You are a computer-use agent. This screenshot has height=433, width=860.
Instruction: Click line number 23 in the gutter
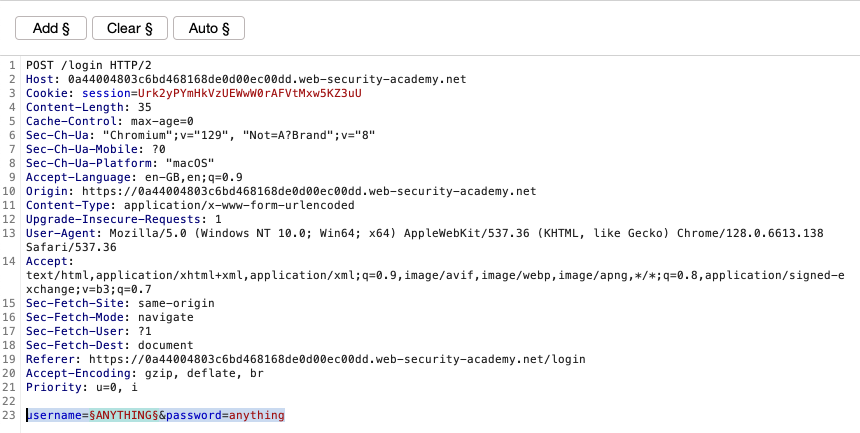pyautogui.click(x=9, y=415)
